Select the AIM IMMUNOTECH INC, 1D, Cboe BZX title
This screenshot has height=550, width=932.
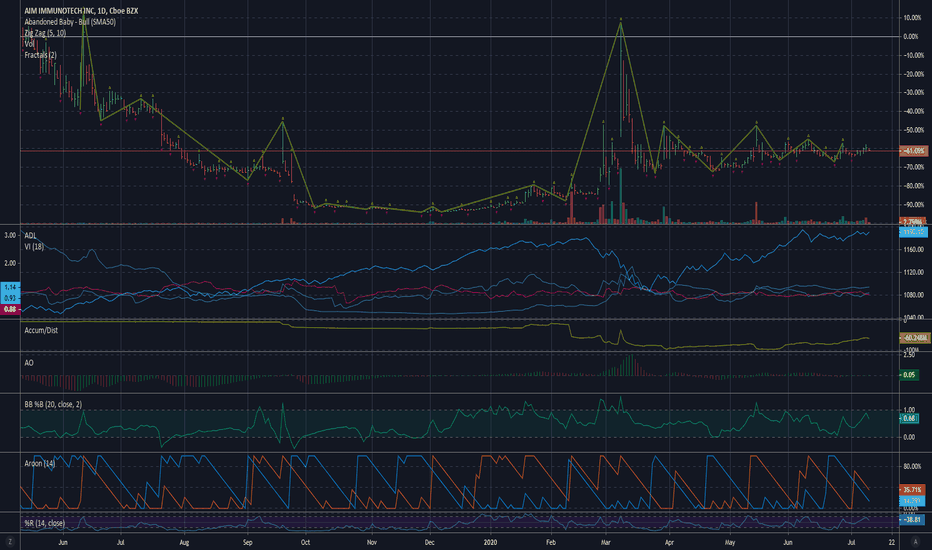click(x=81, y=11)
